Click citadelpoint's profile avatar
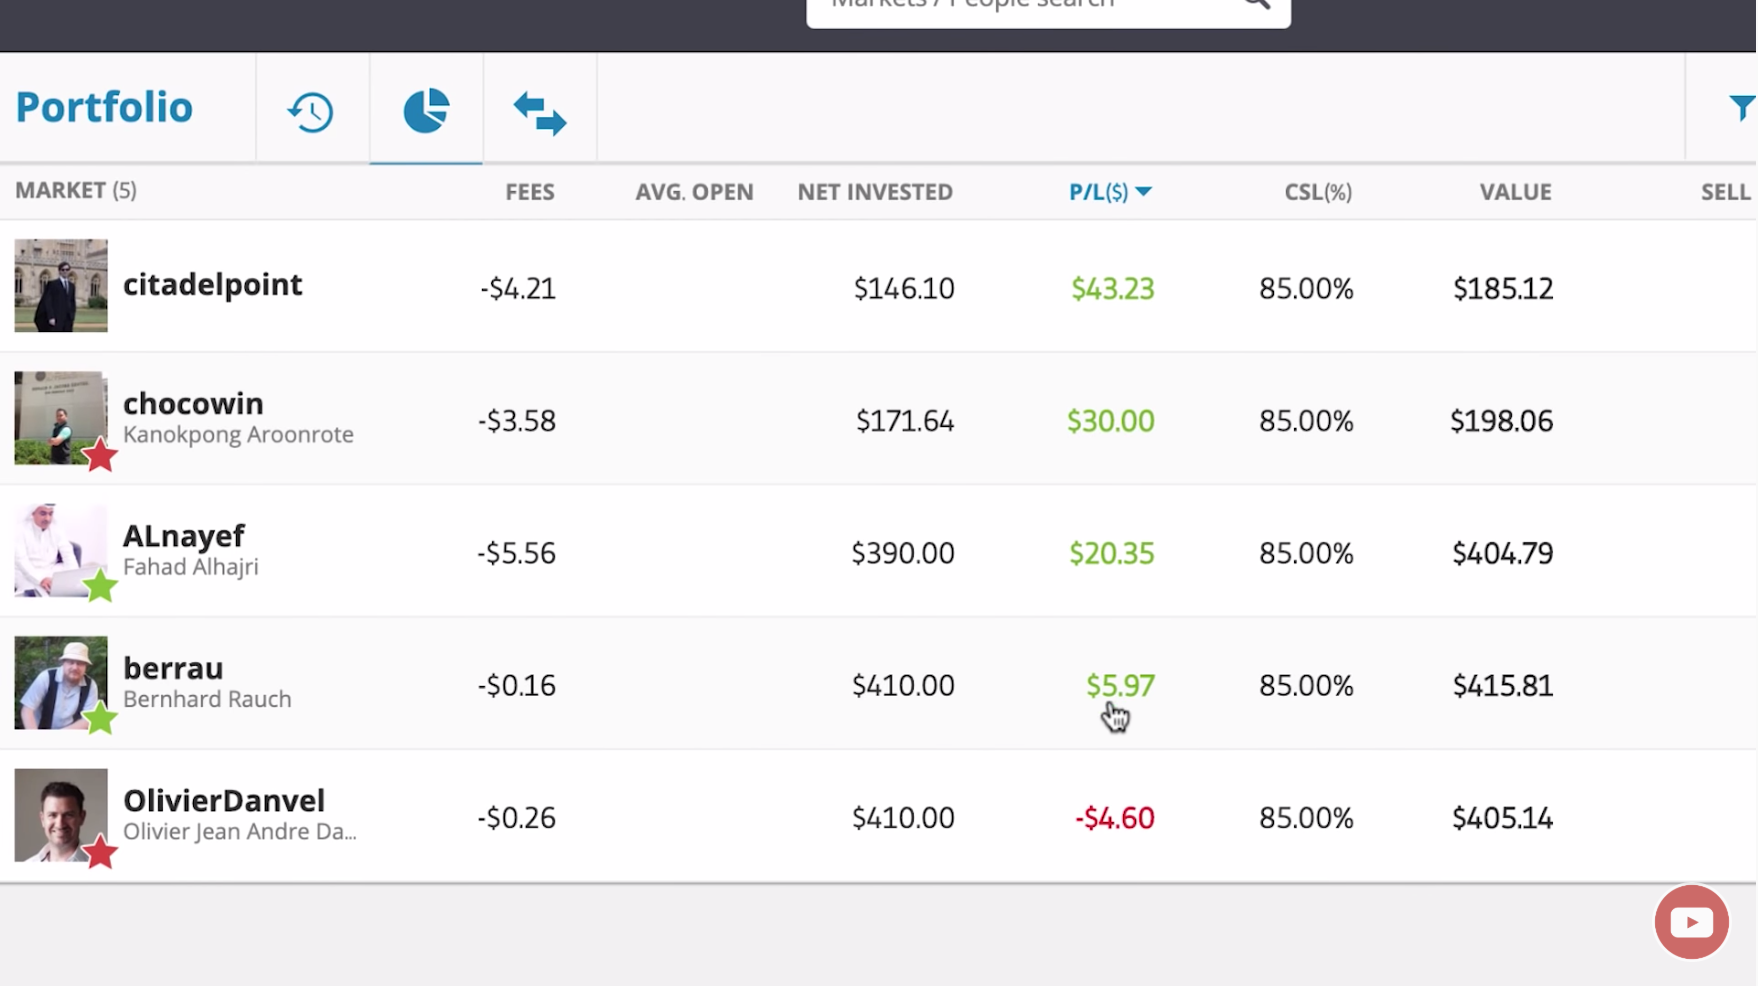This screenshot has height=986, width=1758. coord(60,286)
